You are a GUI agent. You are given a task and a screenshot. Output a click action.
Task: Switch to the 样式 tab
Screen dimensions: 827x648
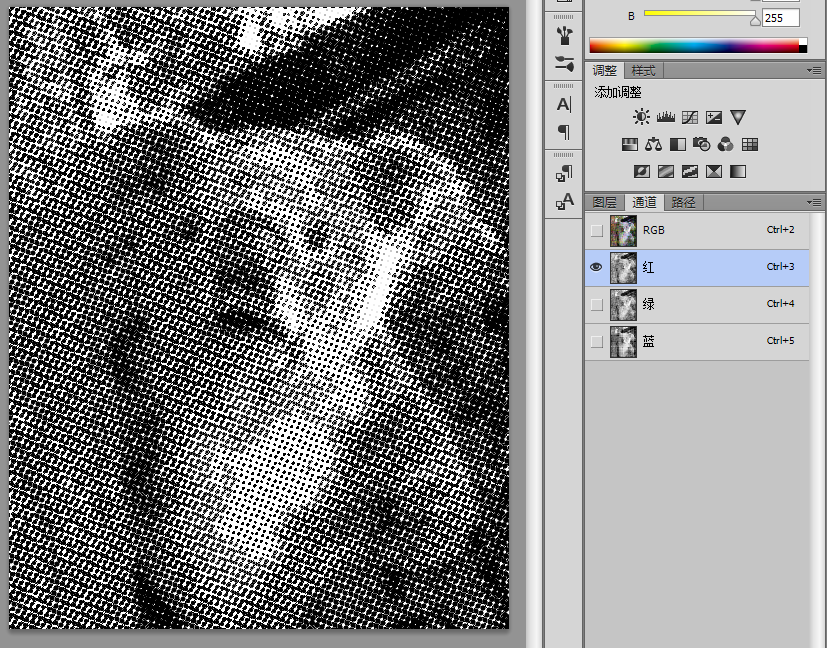[x=643, y=70]
